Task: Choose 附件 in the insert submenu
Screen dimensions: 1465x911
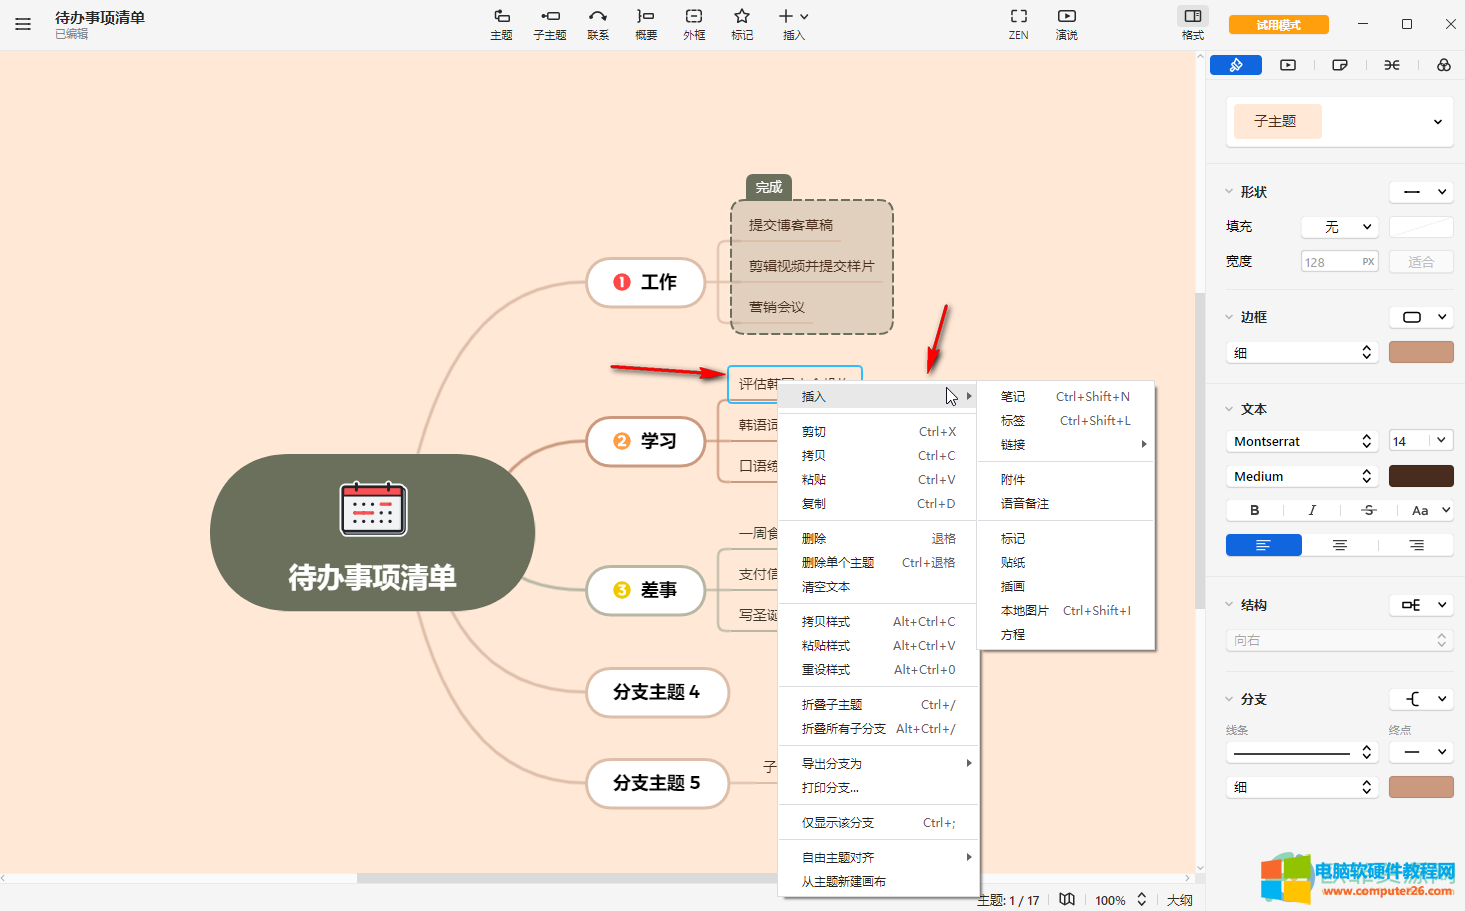Action: (x=1066, y=480)
